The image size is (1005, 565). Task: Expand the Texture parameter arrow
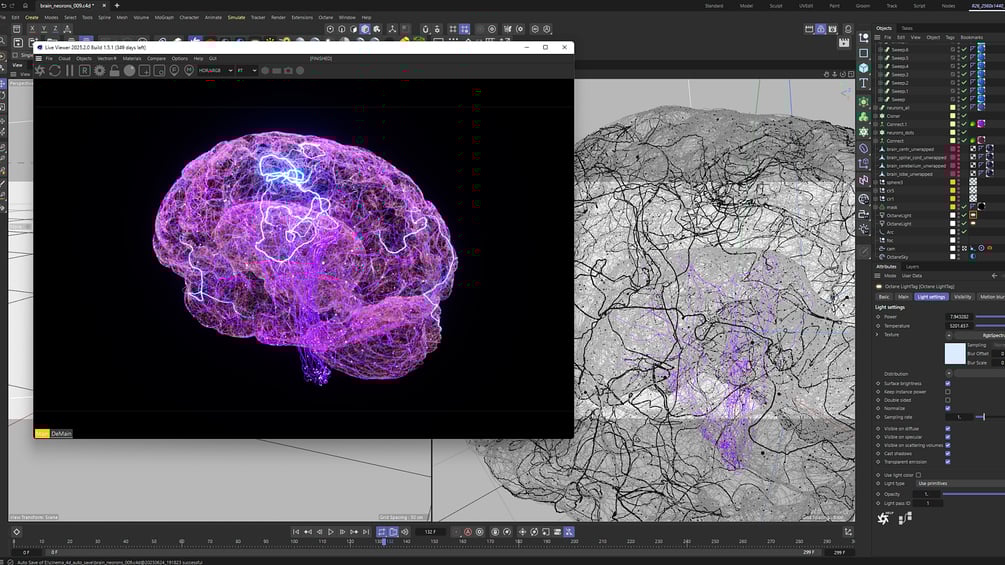pyautogui.click(x=877, y=335)
